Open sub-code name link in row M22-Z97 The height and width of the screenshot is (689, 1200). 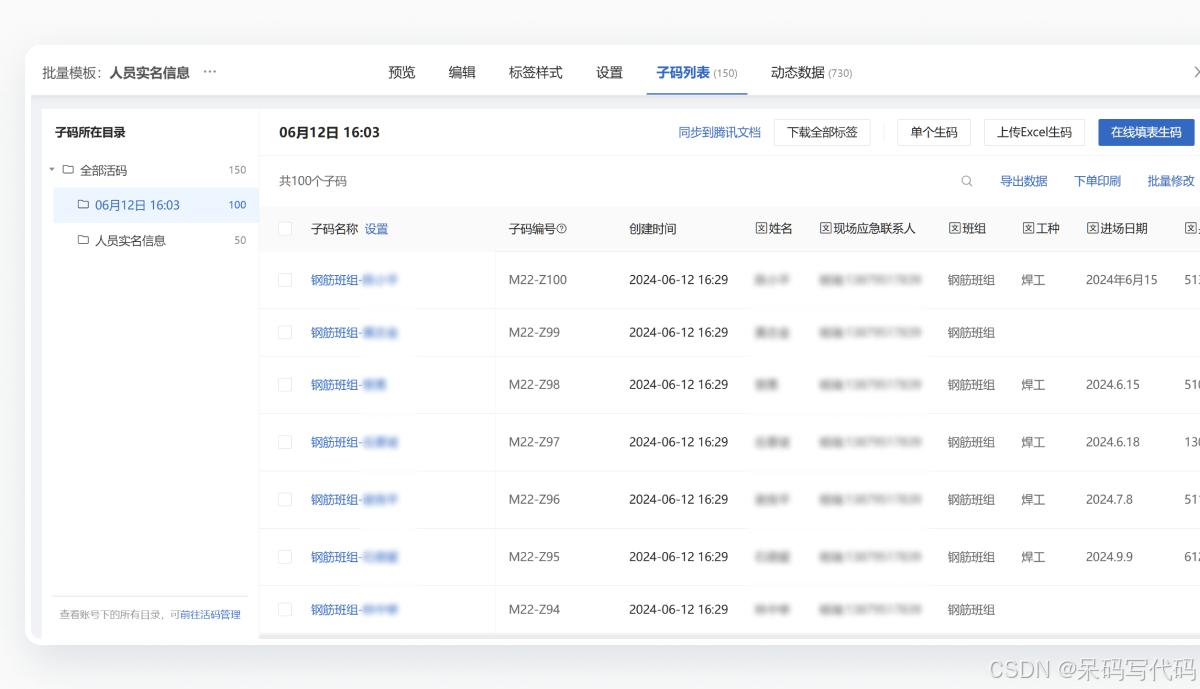click(354, 442)
